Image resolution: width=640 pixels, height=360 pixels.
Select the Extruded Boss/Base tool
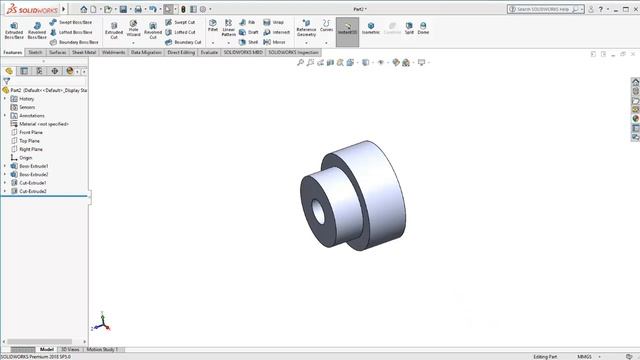pyautogui.click(x=14, y=31)
